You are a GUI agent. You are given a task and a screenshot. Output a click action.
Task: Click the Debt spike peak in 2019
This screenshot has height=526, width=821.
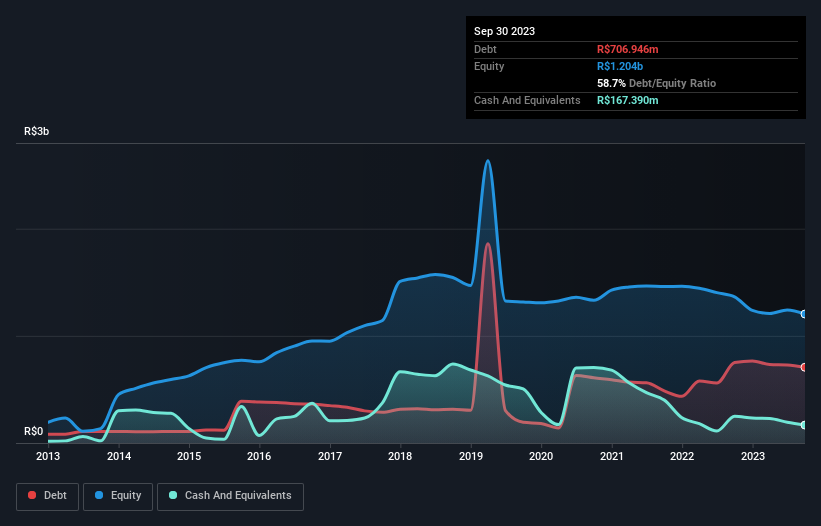(488, 244)
